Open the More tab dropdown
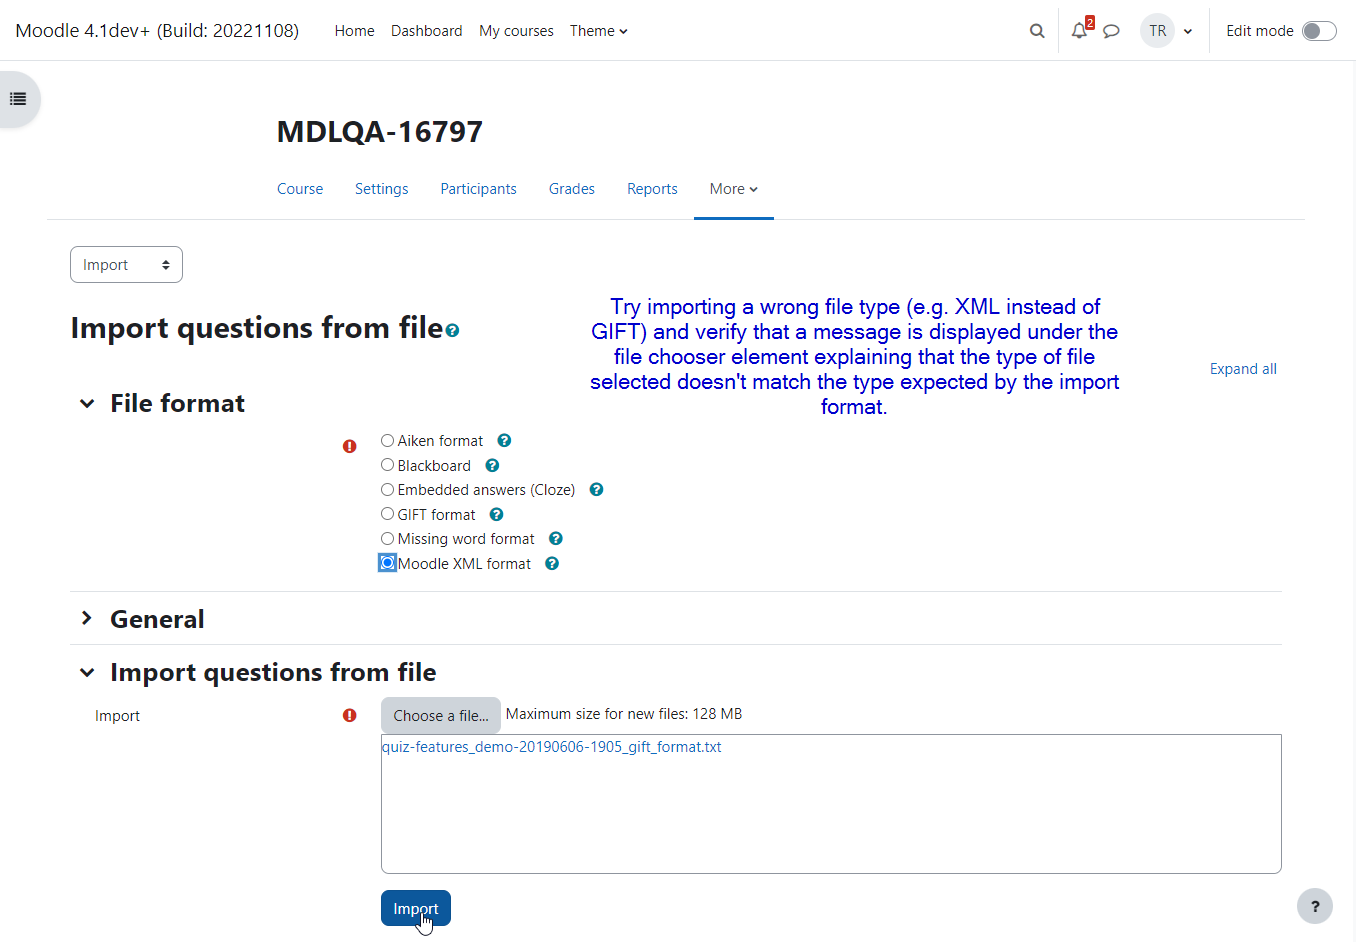The image size is (1356, 942). click(x=734, y=189)
